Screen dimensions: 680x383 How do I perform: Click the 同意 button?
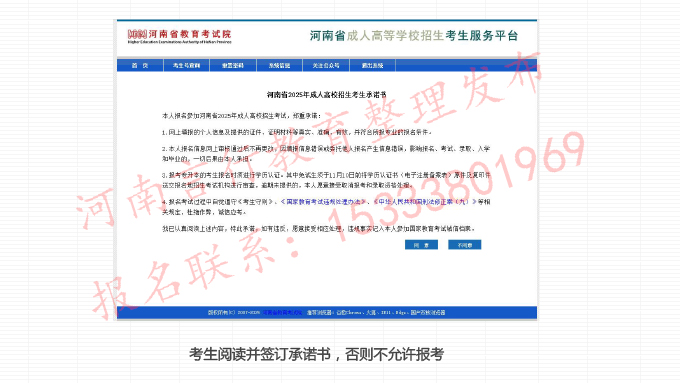pos(421,245)
